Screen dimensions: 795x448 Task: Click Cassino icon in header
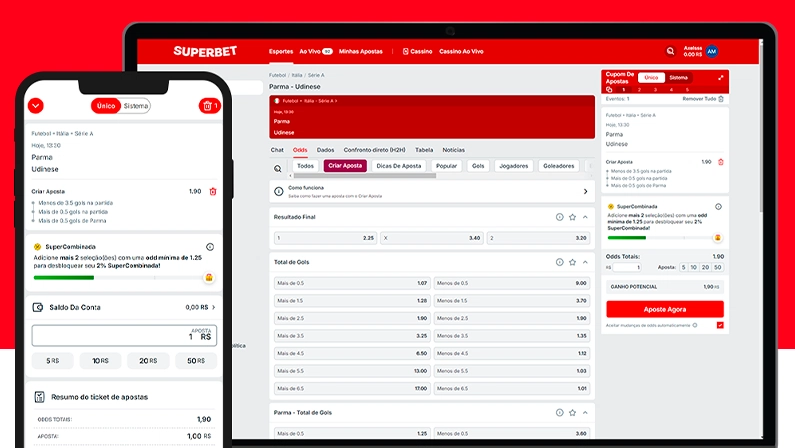tap(406, 52)
